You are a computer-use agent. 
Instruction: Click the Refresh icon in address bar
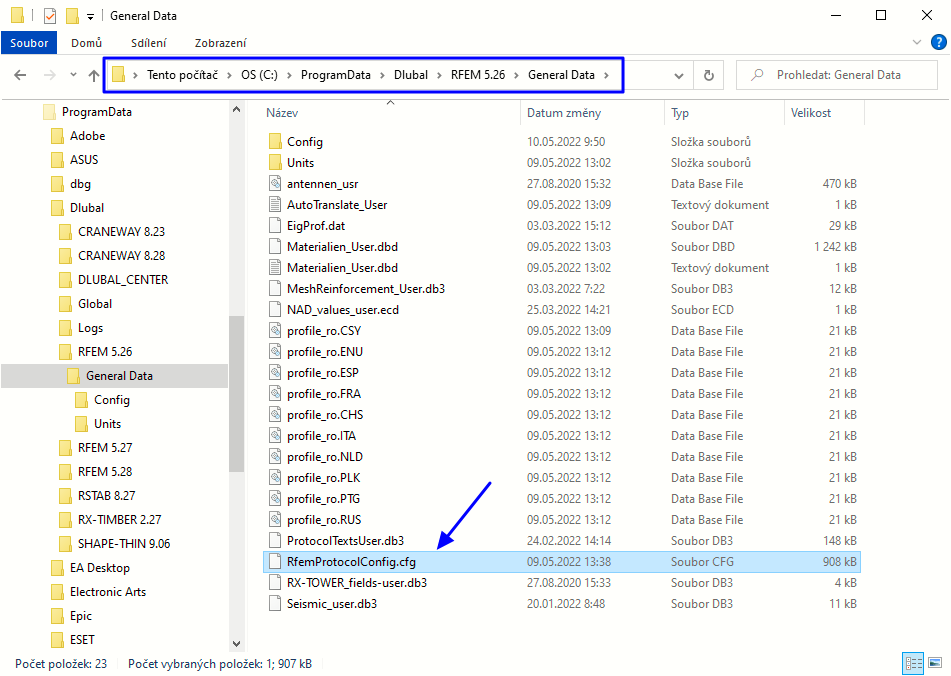click(x=709, y=74)
